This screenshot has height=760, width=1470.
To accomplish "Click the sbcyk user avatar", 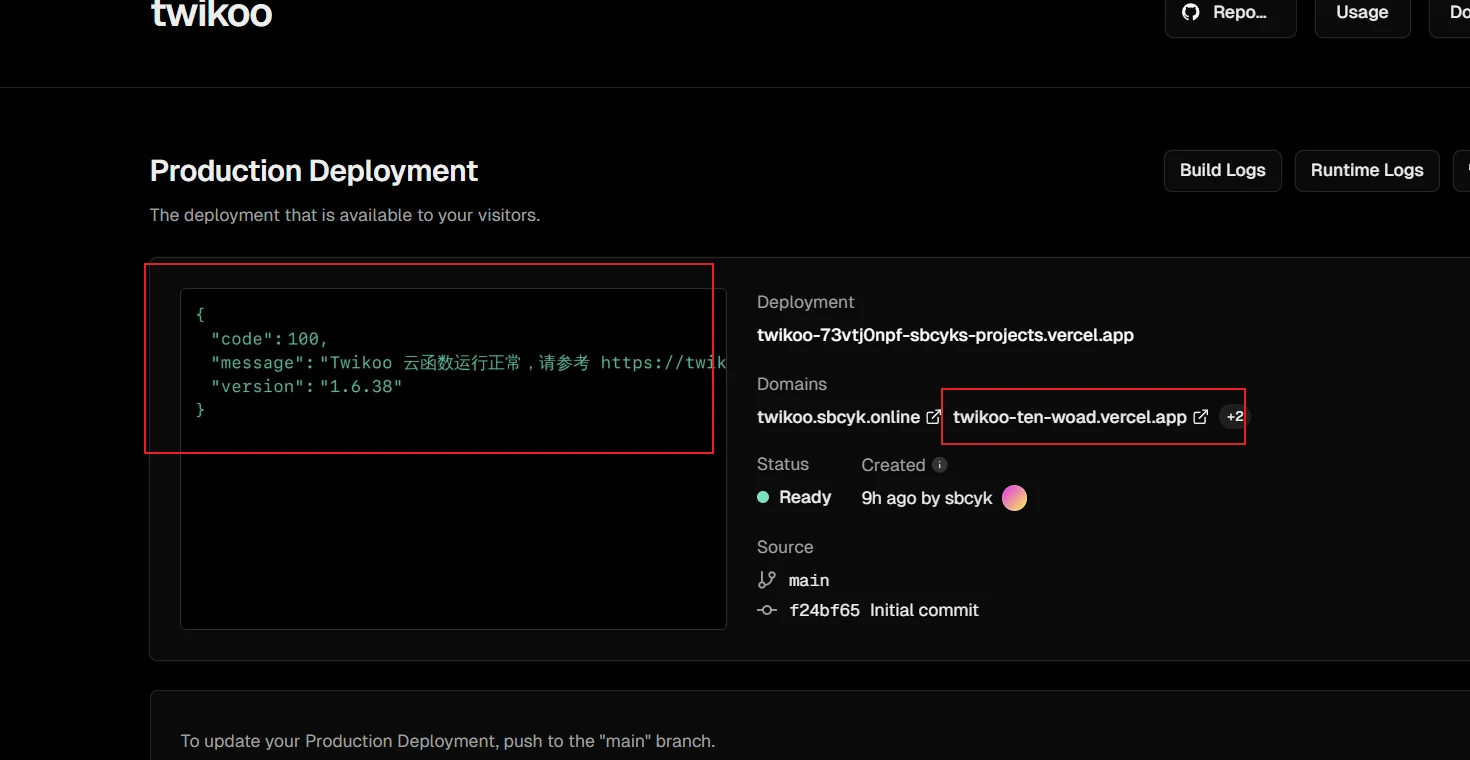I will pos(1014,498).
